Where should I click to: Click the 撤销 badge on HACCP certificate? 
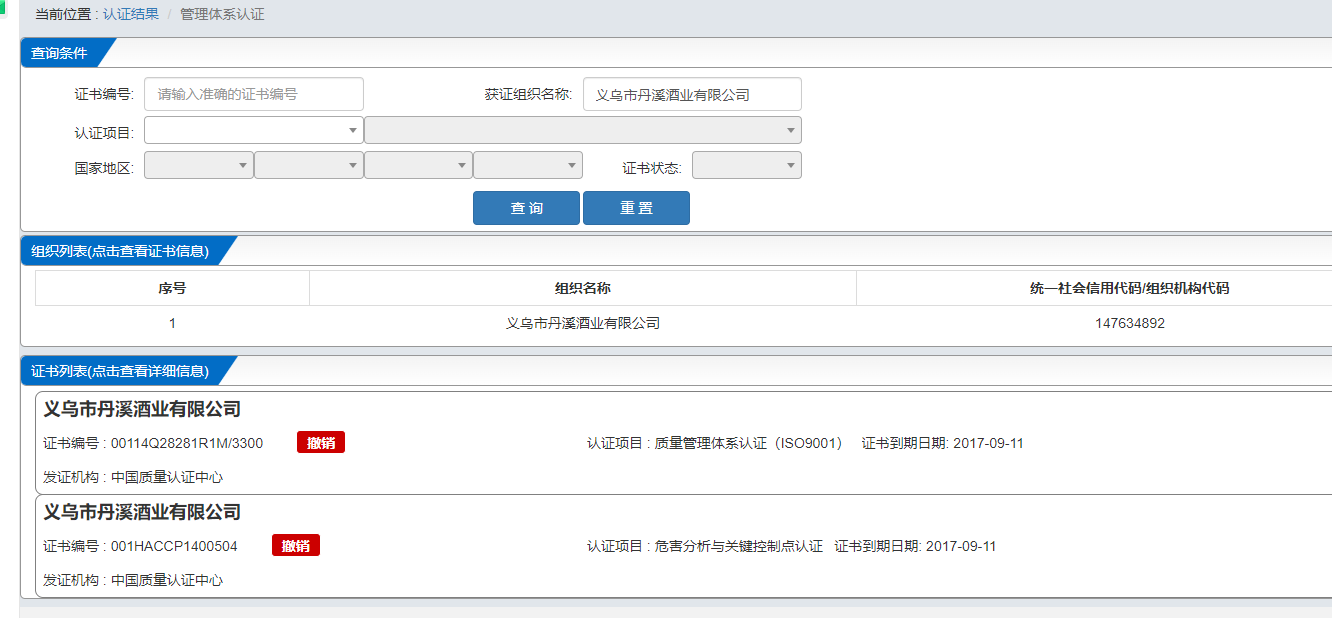pos(296,546)
